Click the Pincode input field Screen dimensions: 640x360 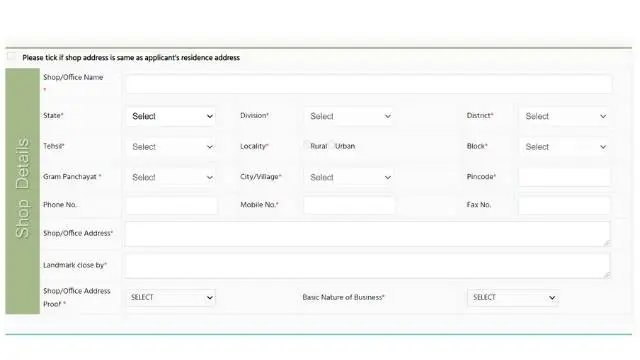564,177
